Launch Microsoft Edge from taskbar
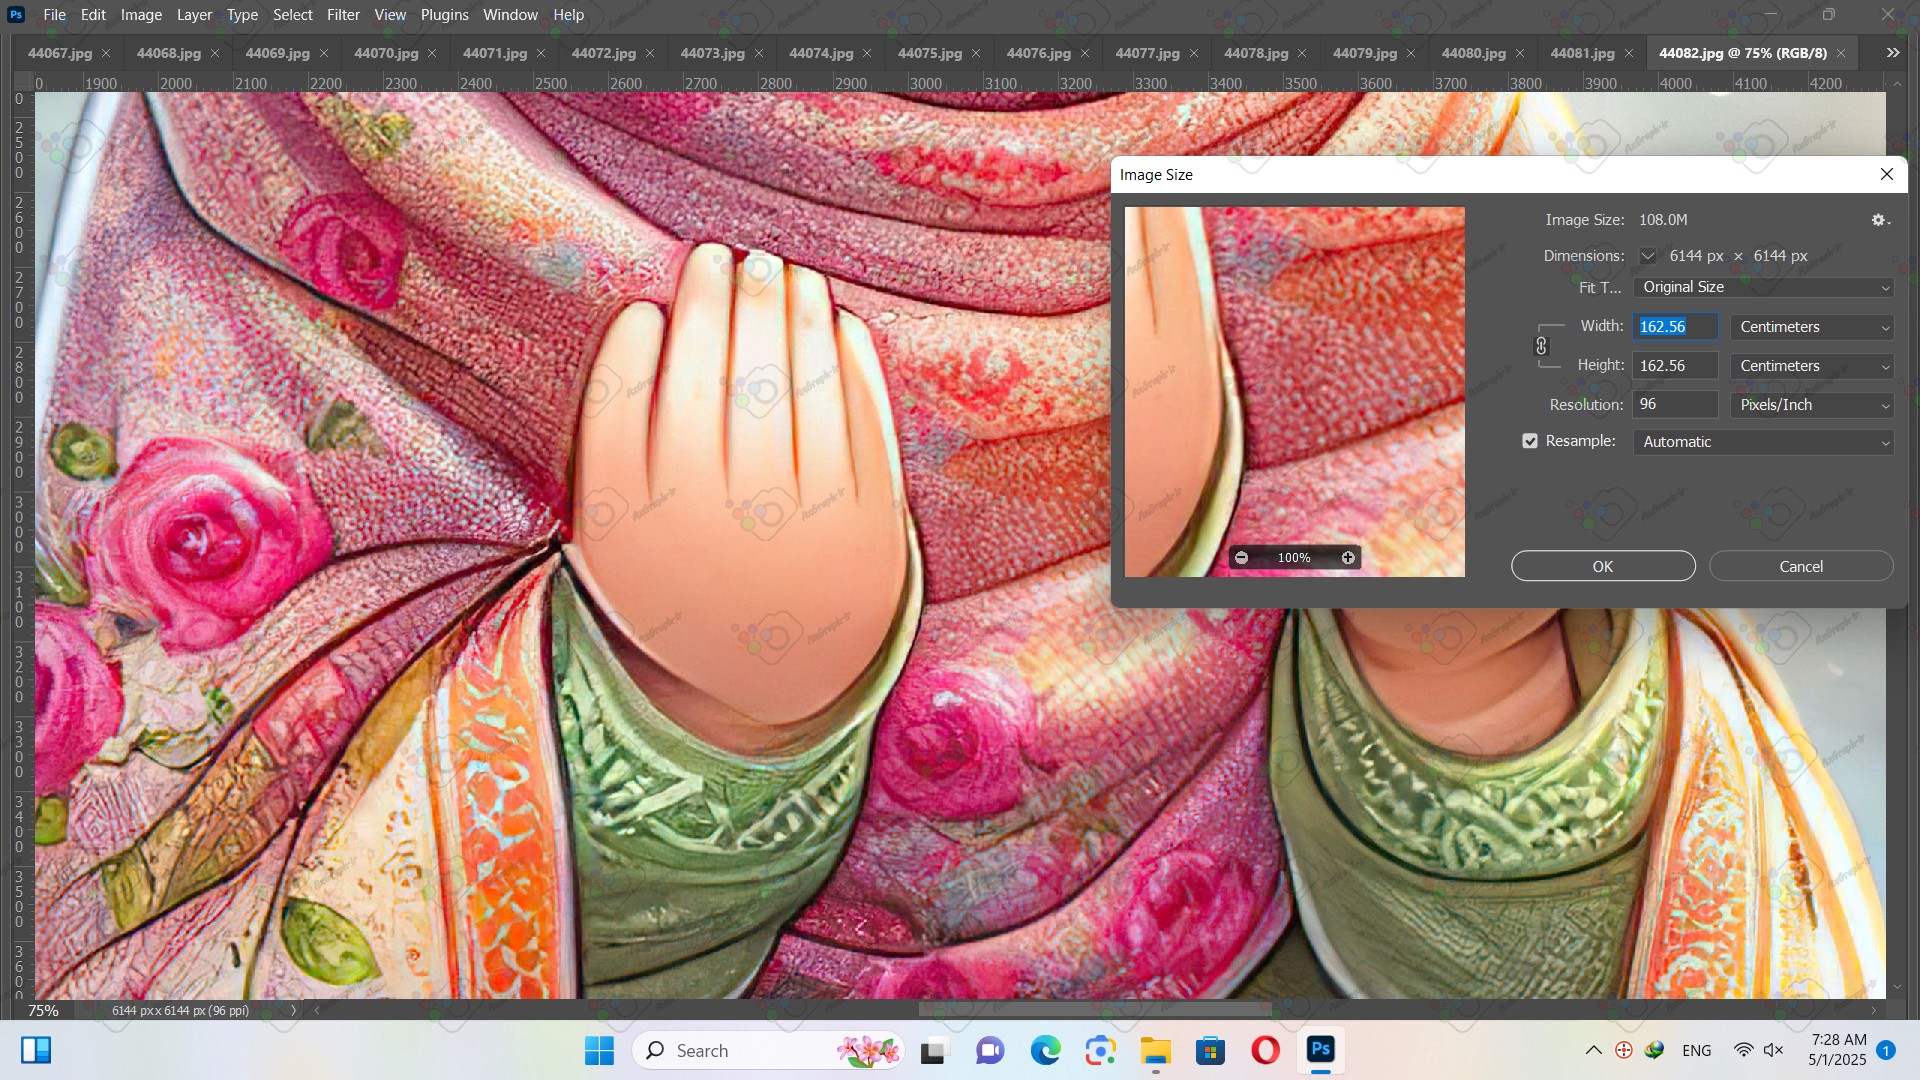The height and width of the screenshot is (1080, 1920). coord(1045,1051)
